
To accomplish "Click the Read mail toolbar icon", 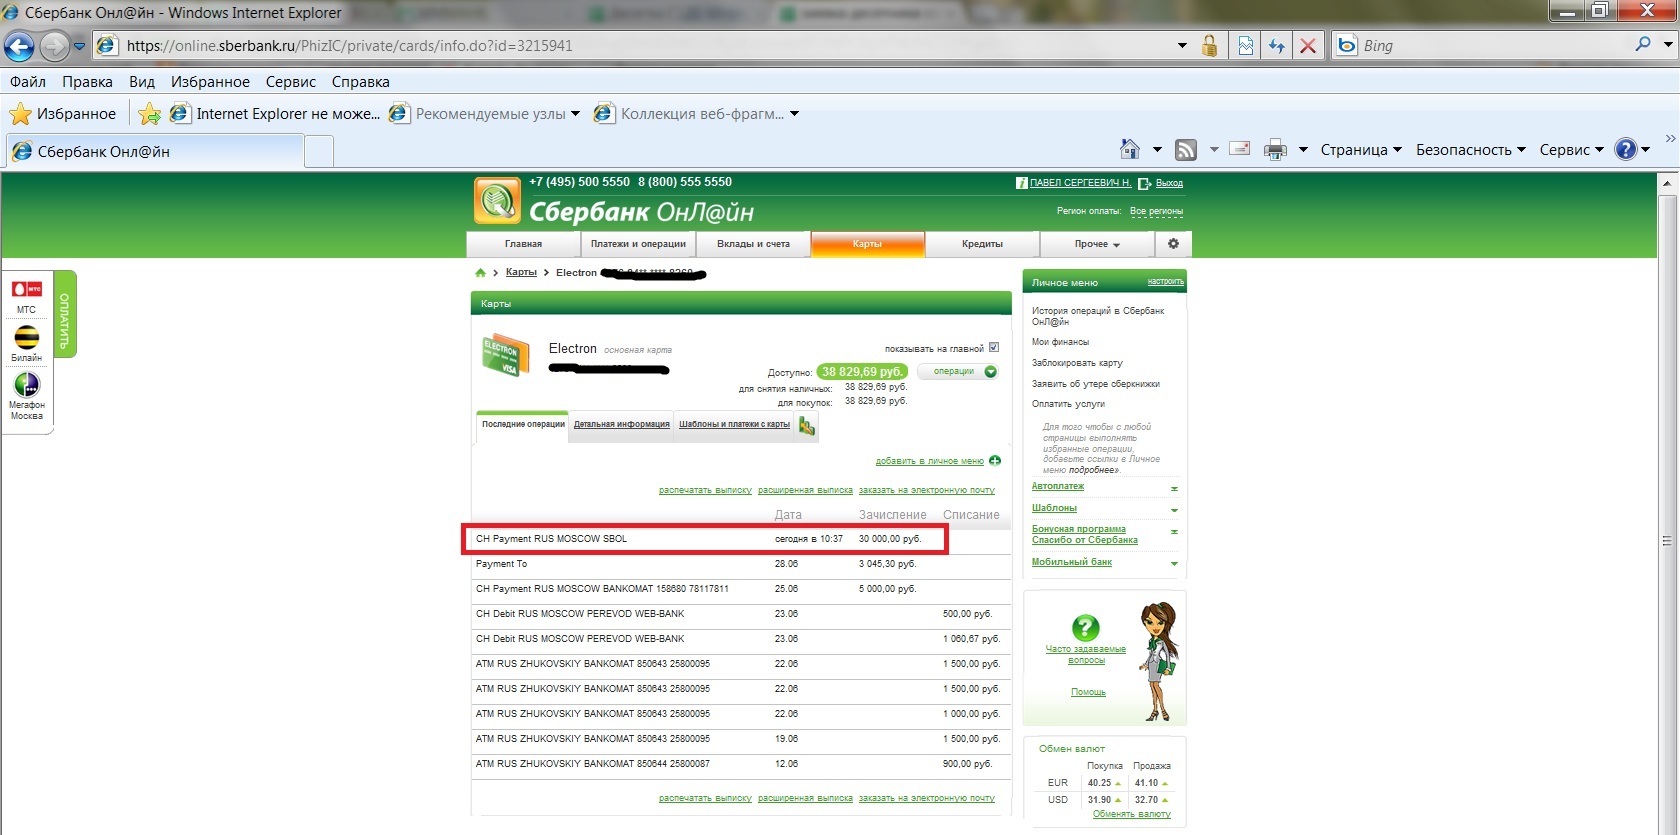I will pyautogui.click(x=1240, y=149).
